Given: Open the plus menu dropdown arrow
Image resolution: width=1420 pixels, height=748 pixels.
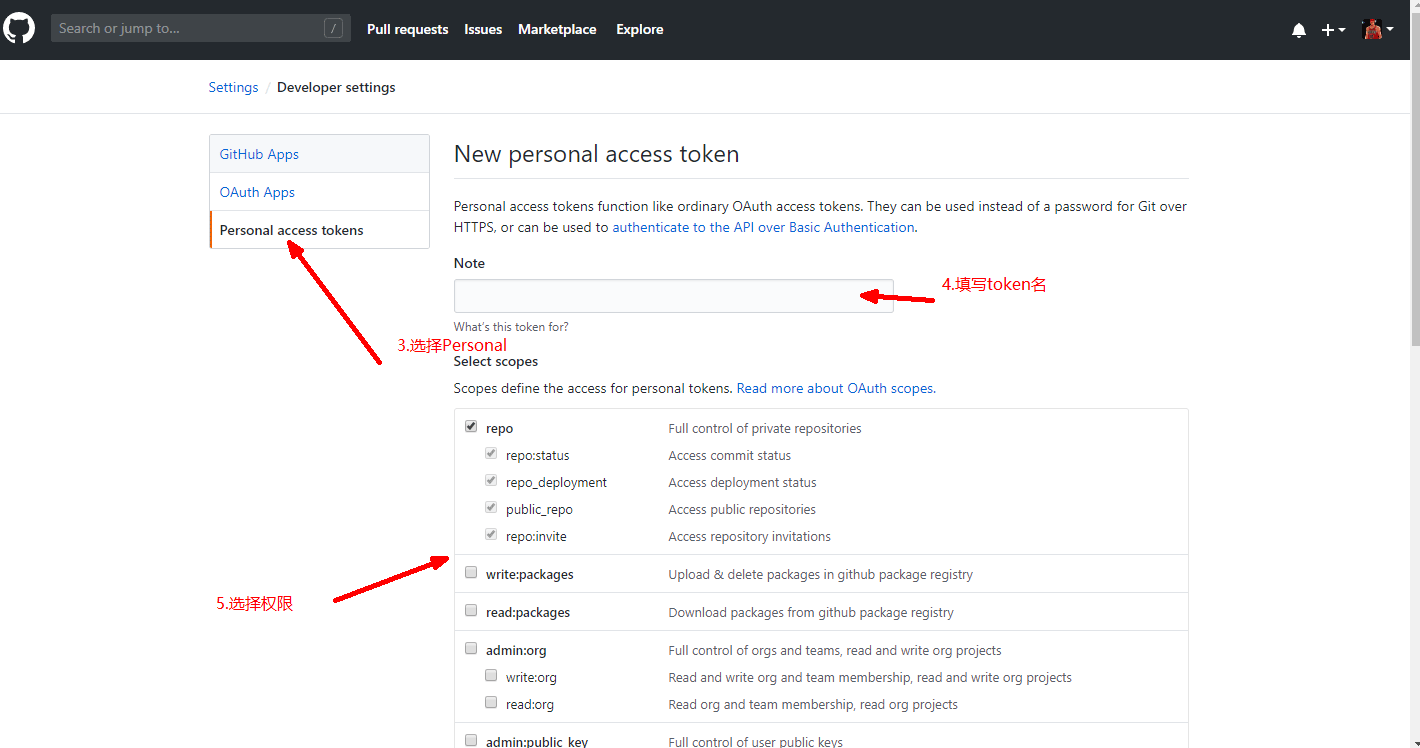Looking at the screenshot, I should click(x=1340, y=30).
